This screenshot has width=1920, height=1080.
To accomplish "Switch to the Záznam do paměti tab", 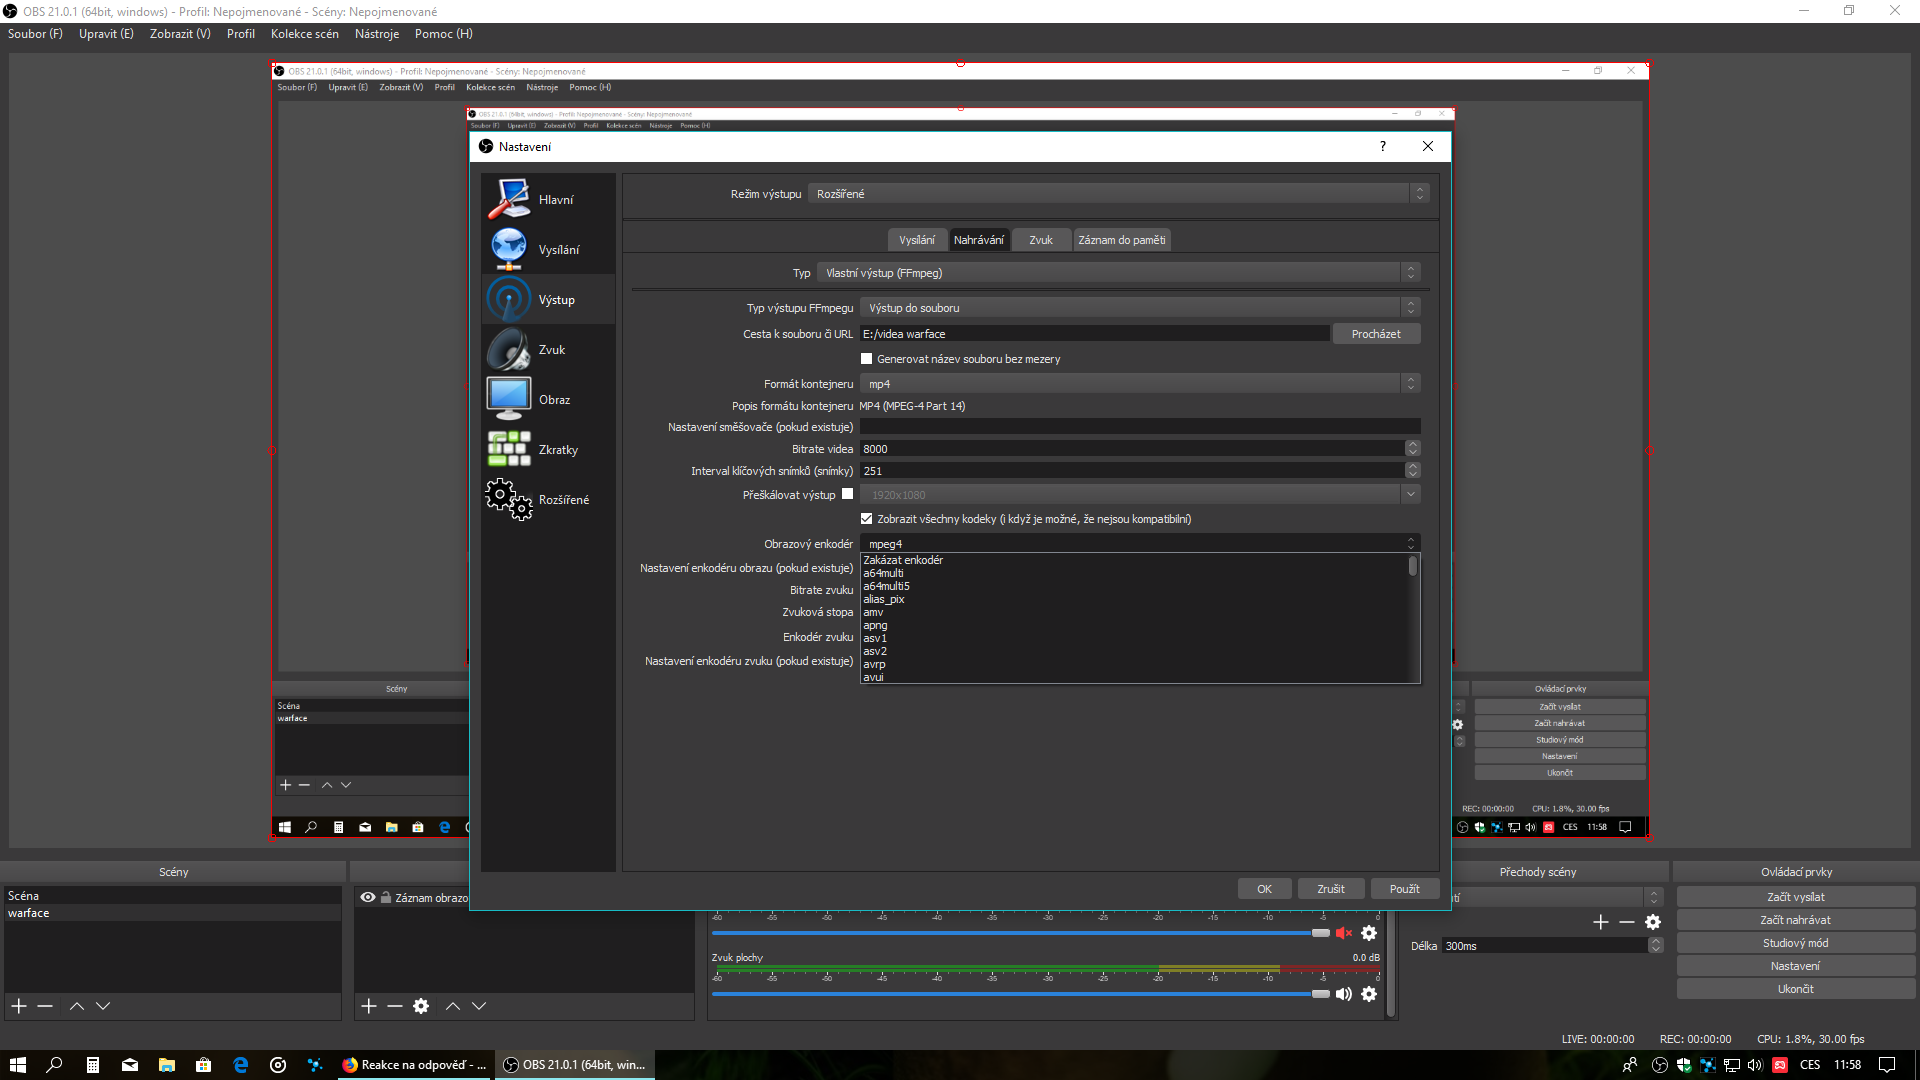I will [1121, 240].
